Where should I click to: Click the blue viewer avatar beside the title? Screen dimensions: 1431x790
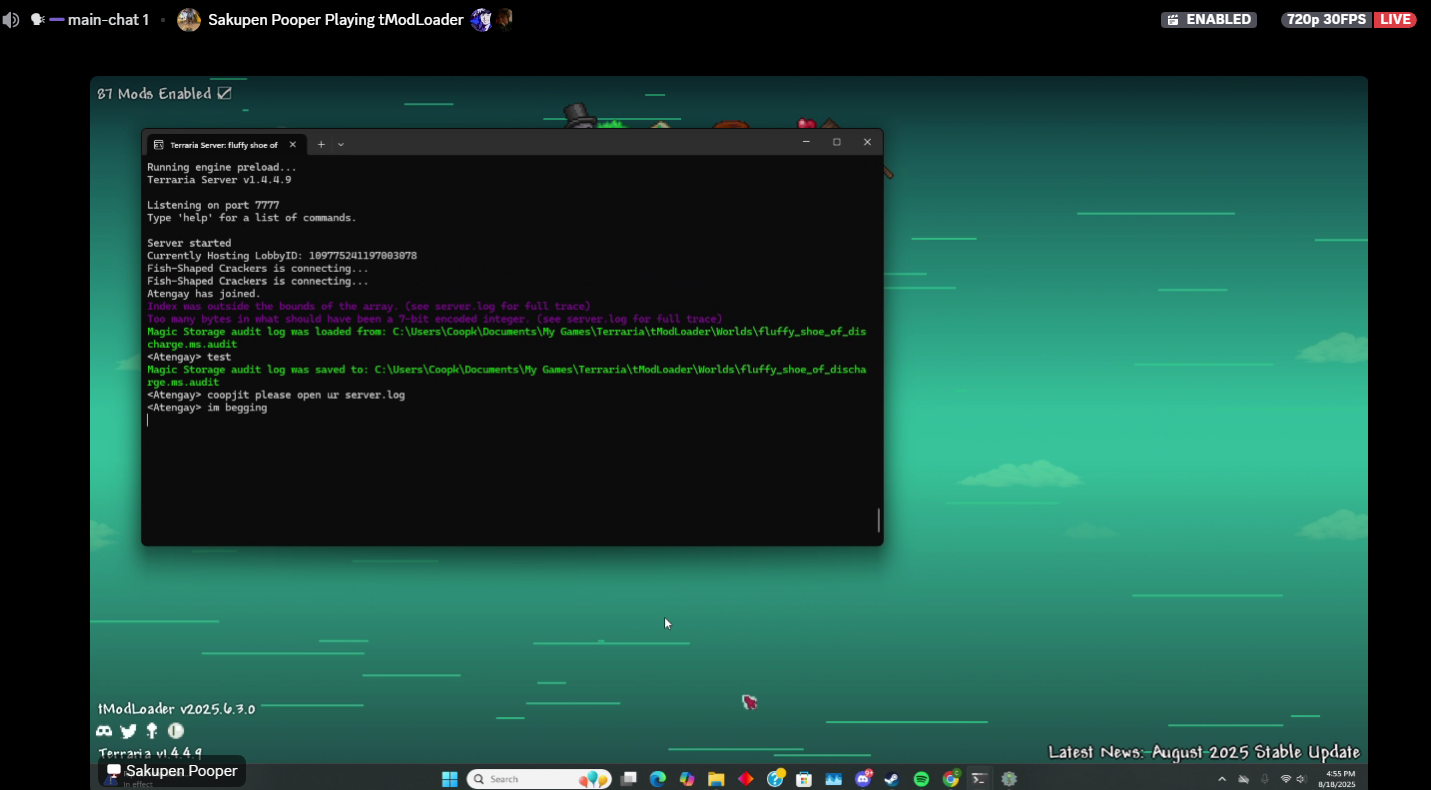[x=481, y=20]
